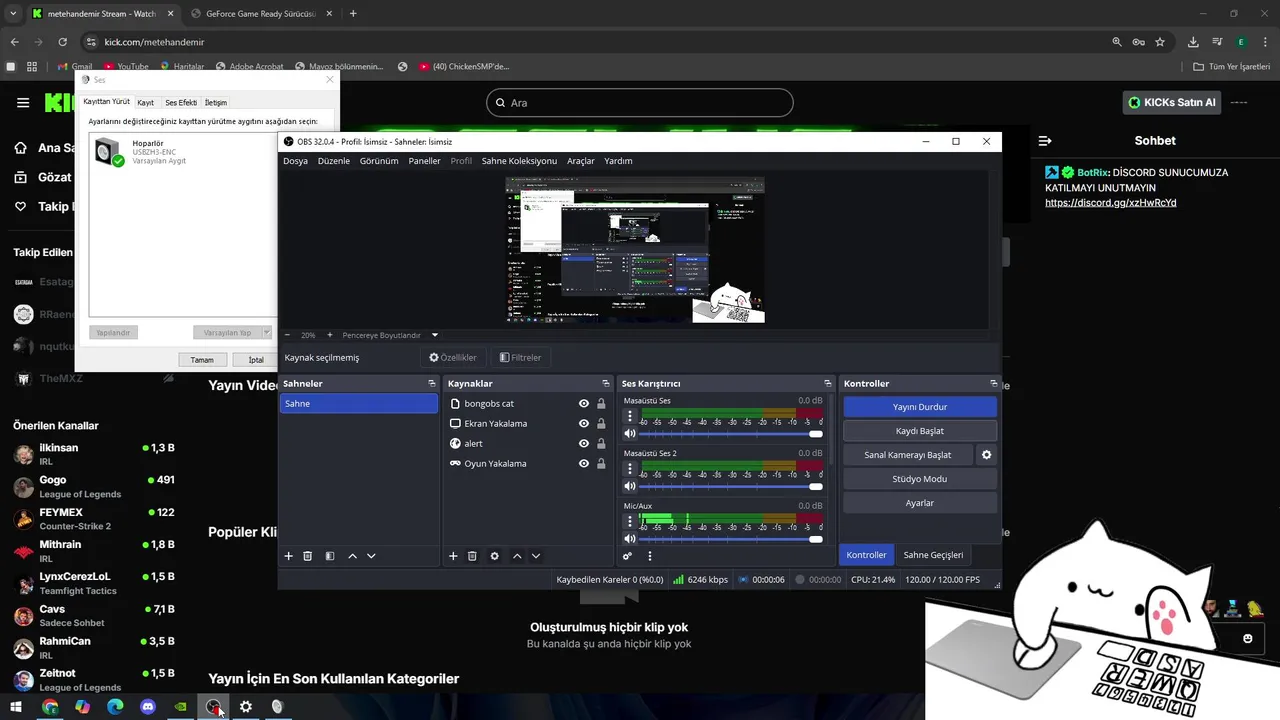1280x720 pixels.
Task: Toggle visibility of alert source
Action: 584,444
